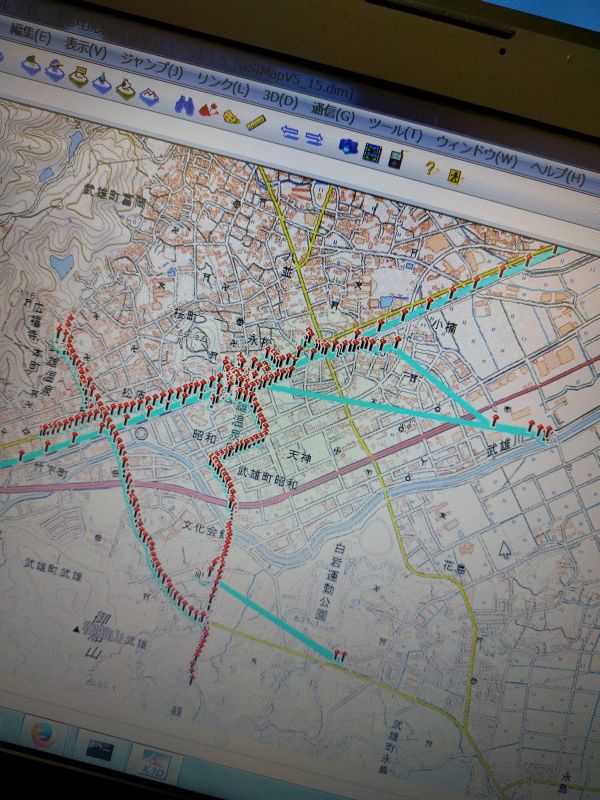Viewport: 600px width, 800px height.
Task: Click the blue binoculars search icon
Action: coord(184,105)
